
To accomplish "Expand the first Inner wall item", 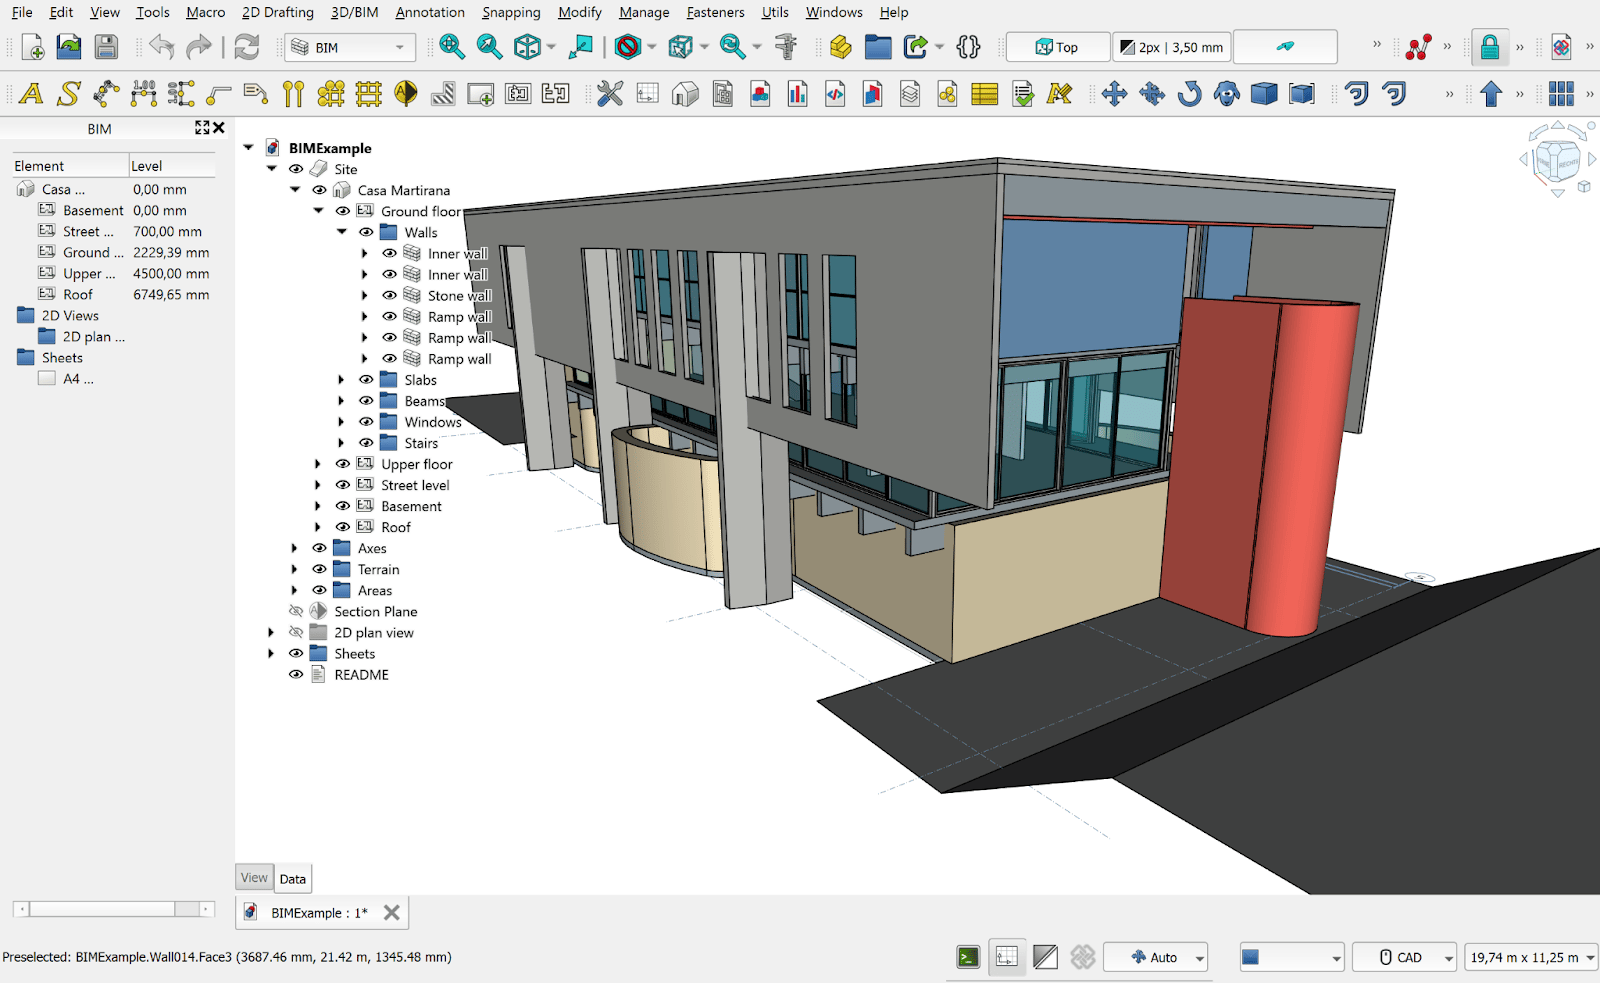I will pyautogui.click(x=364, y=253).
